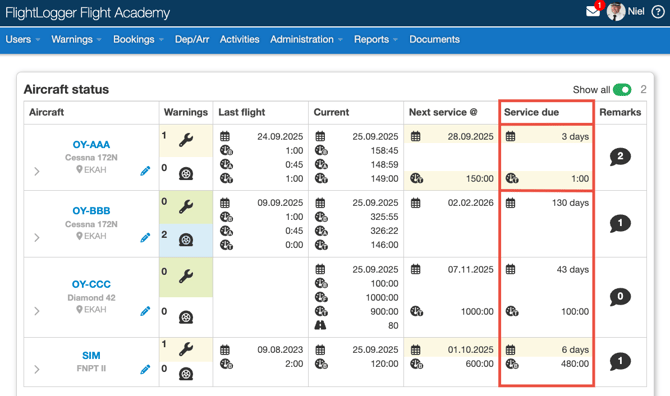The image size is (670, 396).
Task: Click the Niel user name
Action: click(x=636, y=12)
